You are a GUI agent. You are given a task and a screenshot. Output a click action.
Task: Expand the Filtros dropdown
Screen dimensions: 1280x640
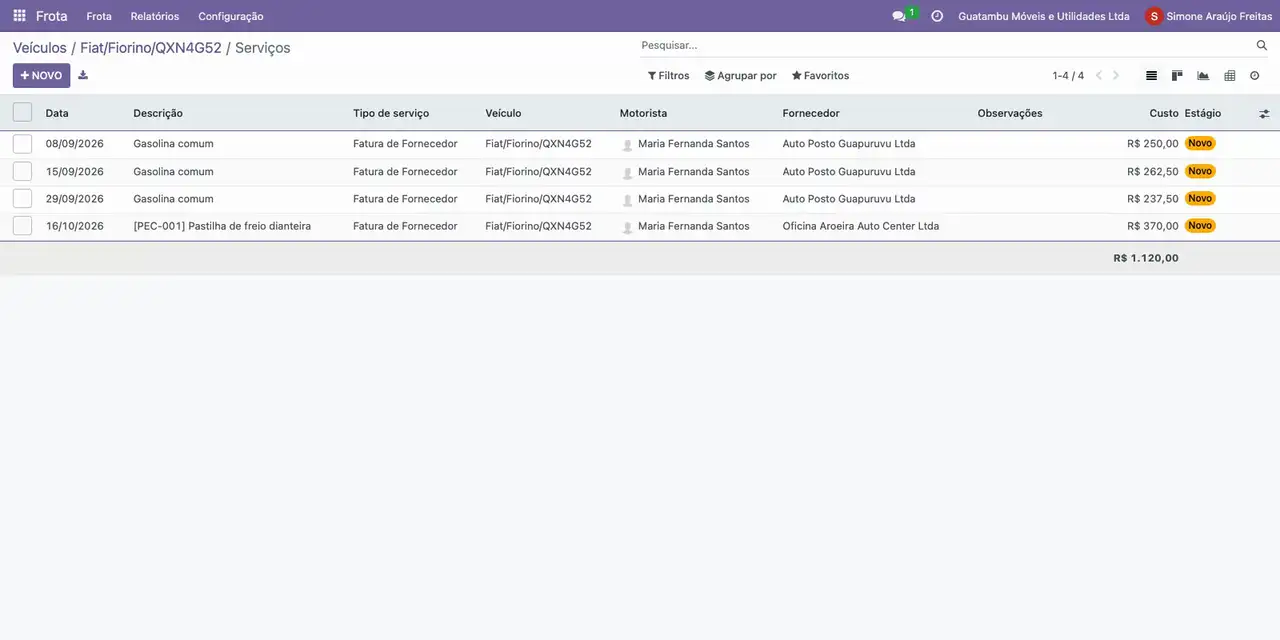[668, 75]
